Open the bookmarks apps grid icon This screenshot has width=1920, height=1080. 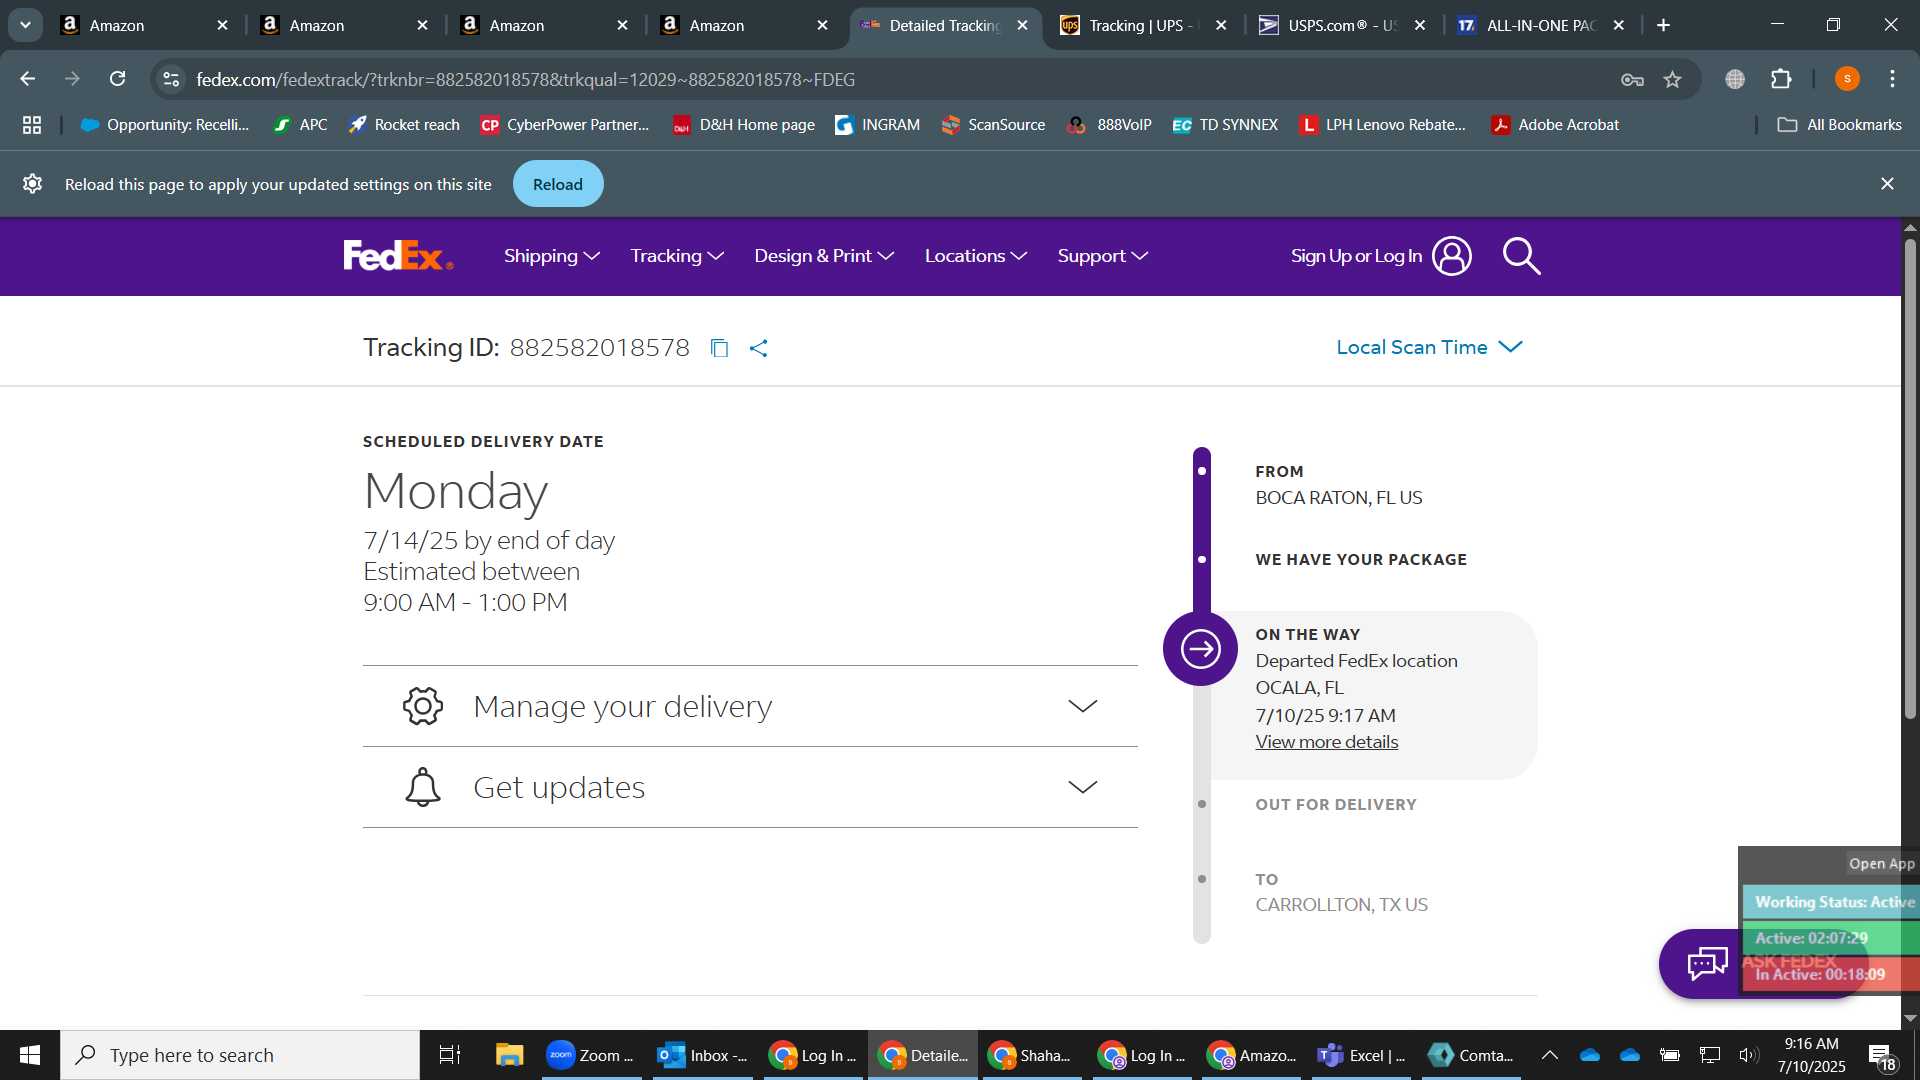[32, 125]
